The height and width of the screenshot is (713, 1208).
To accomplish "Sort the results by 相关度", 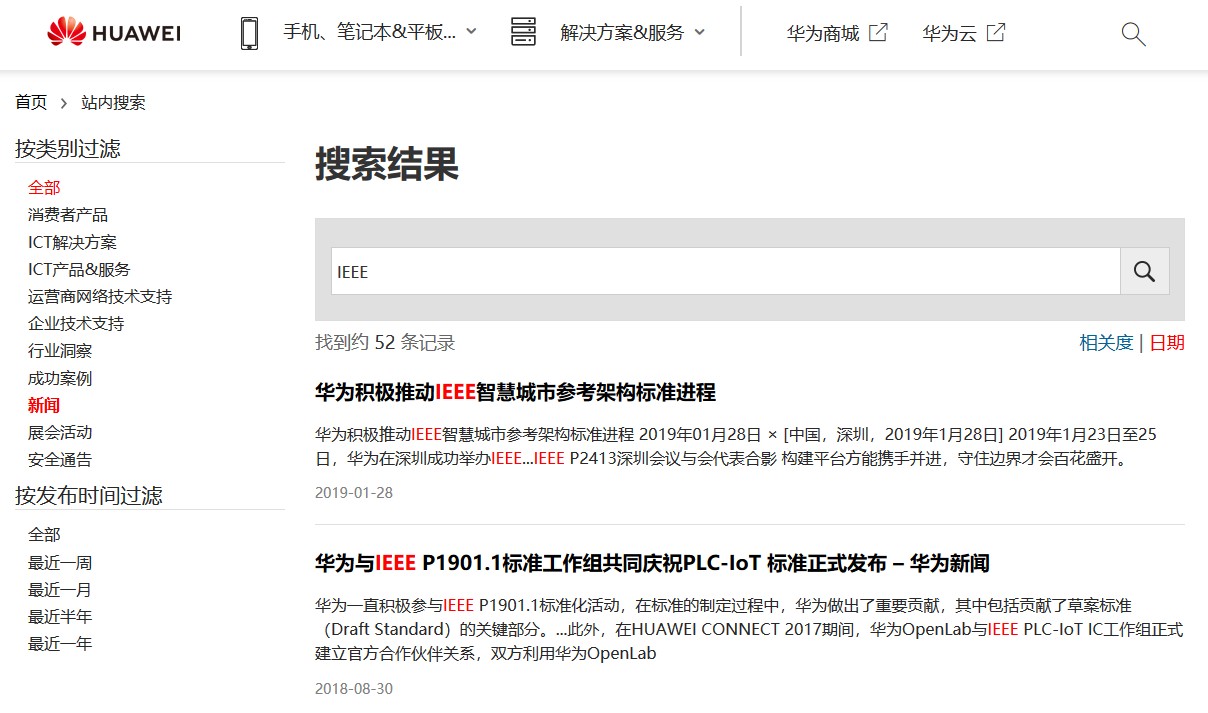I will [x=1106, y=343].
